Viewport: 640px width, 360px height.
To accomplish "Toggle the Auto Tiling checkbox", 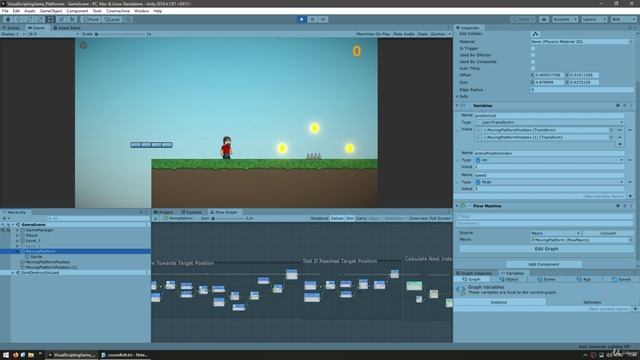I will click(533, 68).
